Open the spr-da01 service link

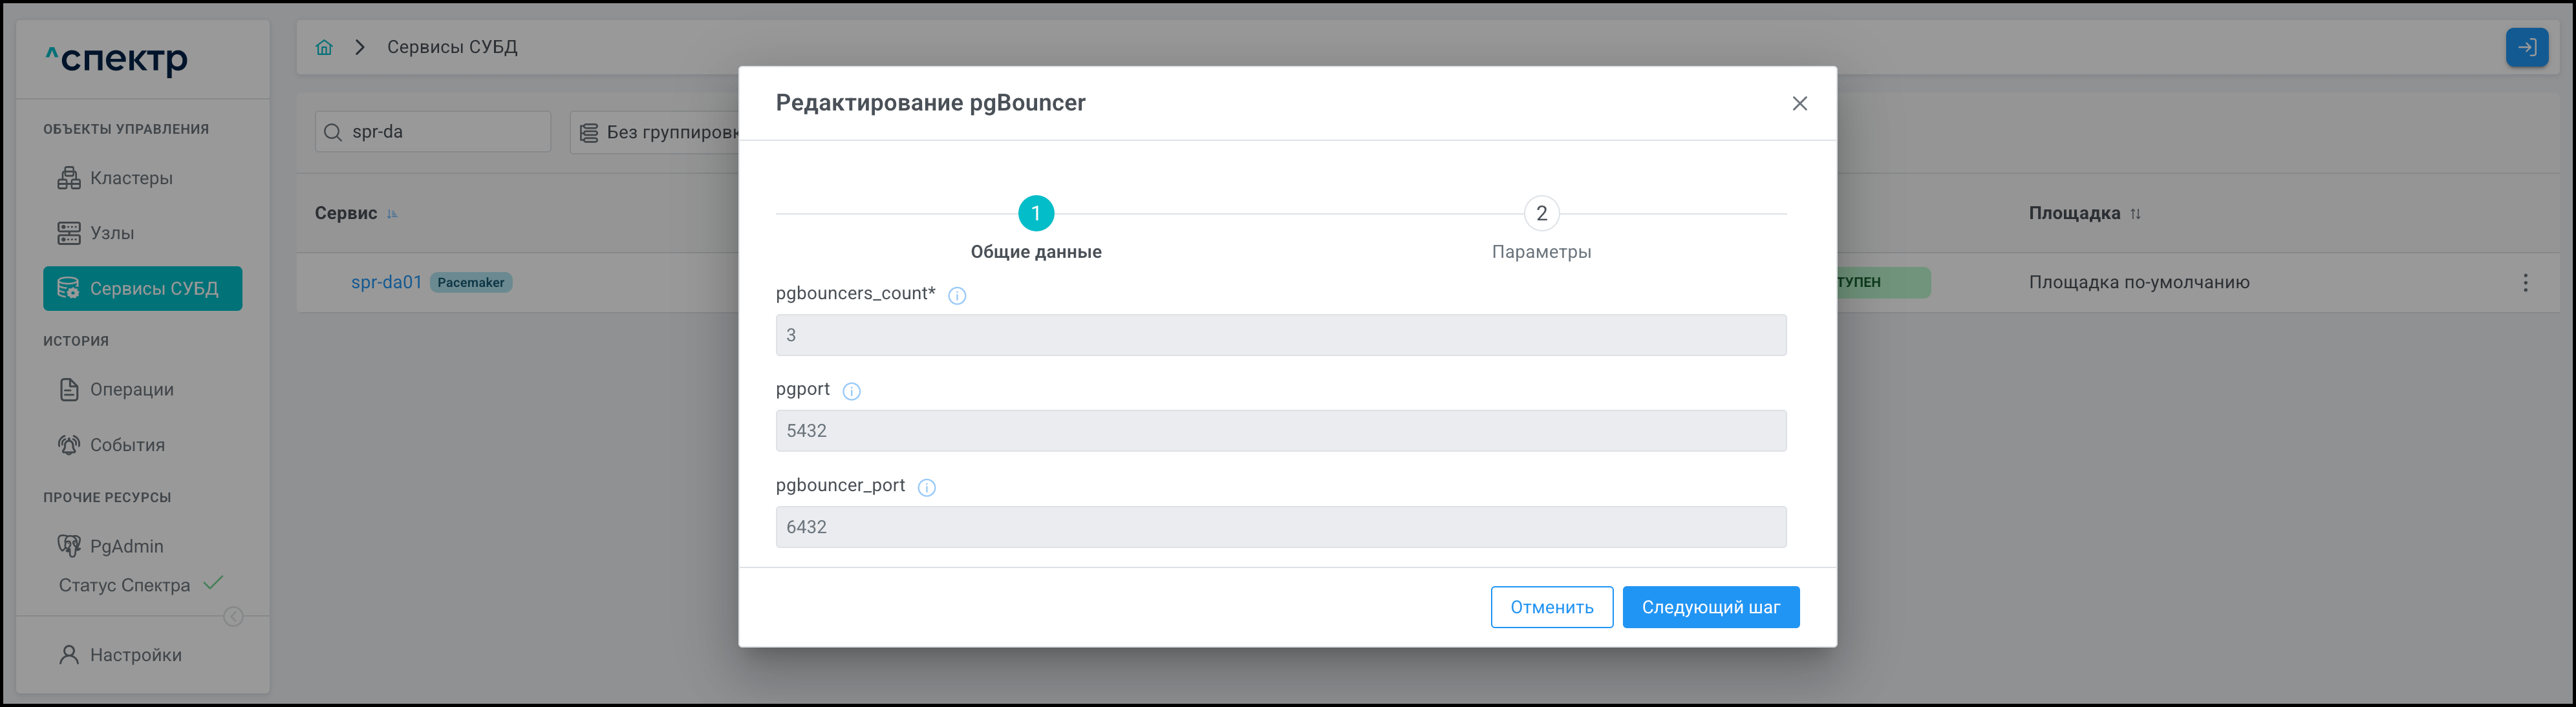386,282
